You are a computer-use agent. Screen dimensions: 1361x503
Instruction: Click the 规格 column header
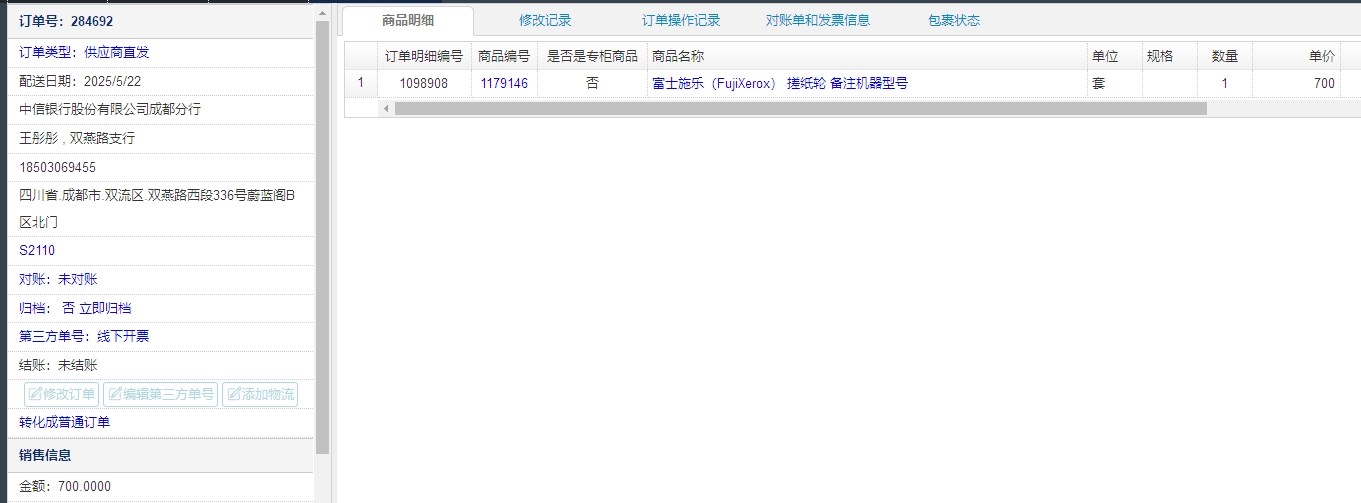pos(1170,56)
